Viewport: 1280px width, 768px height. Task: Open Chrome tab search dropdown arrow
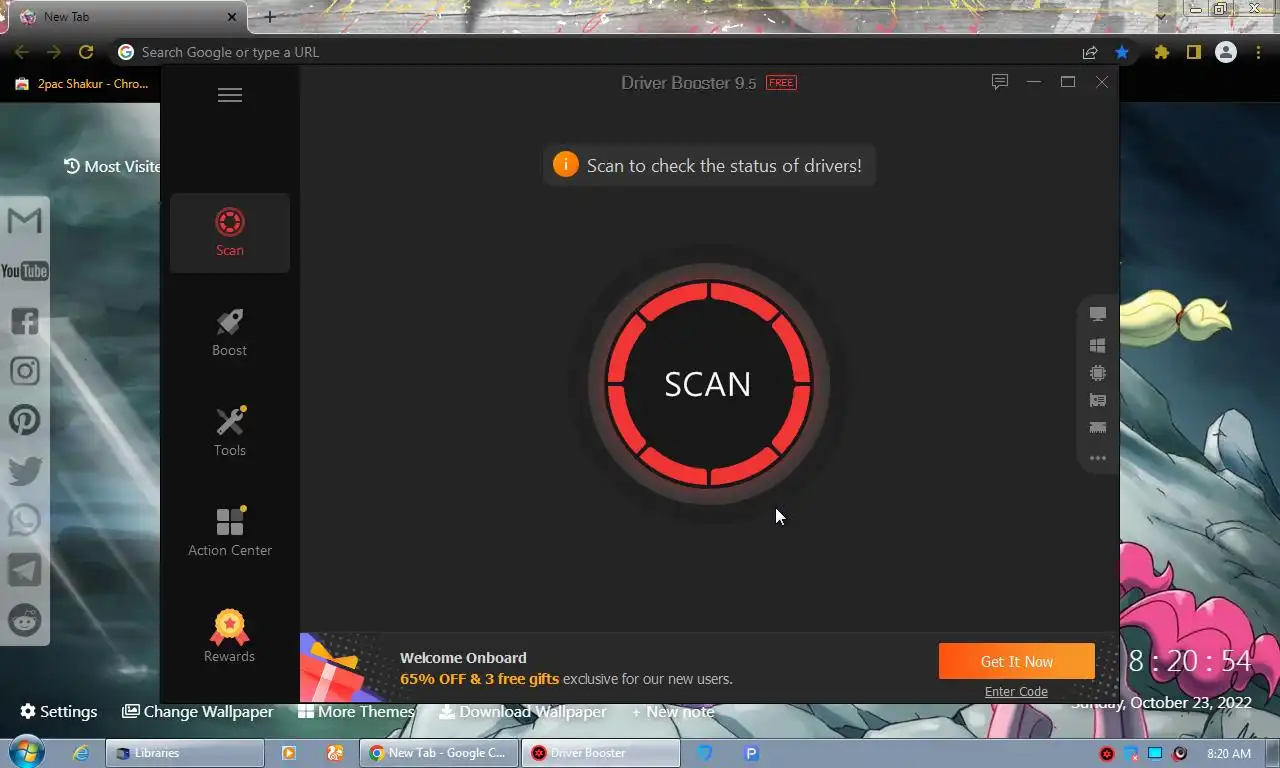coord(1160,16)
